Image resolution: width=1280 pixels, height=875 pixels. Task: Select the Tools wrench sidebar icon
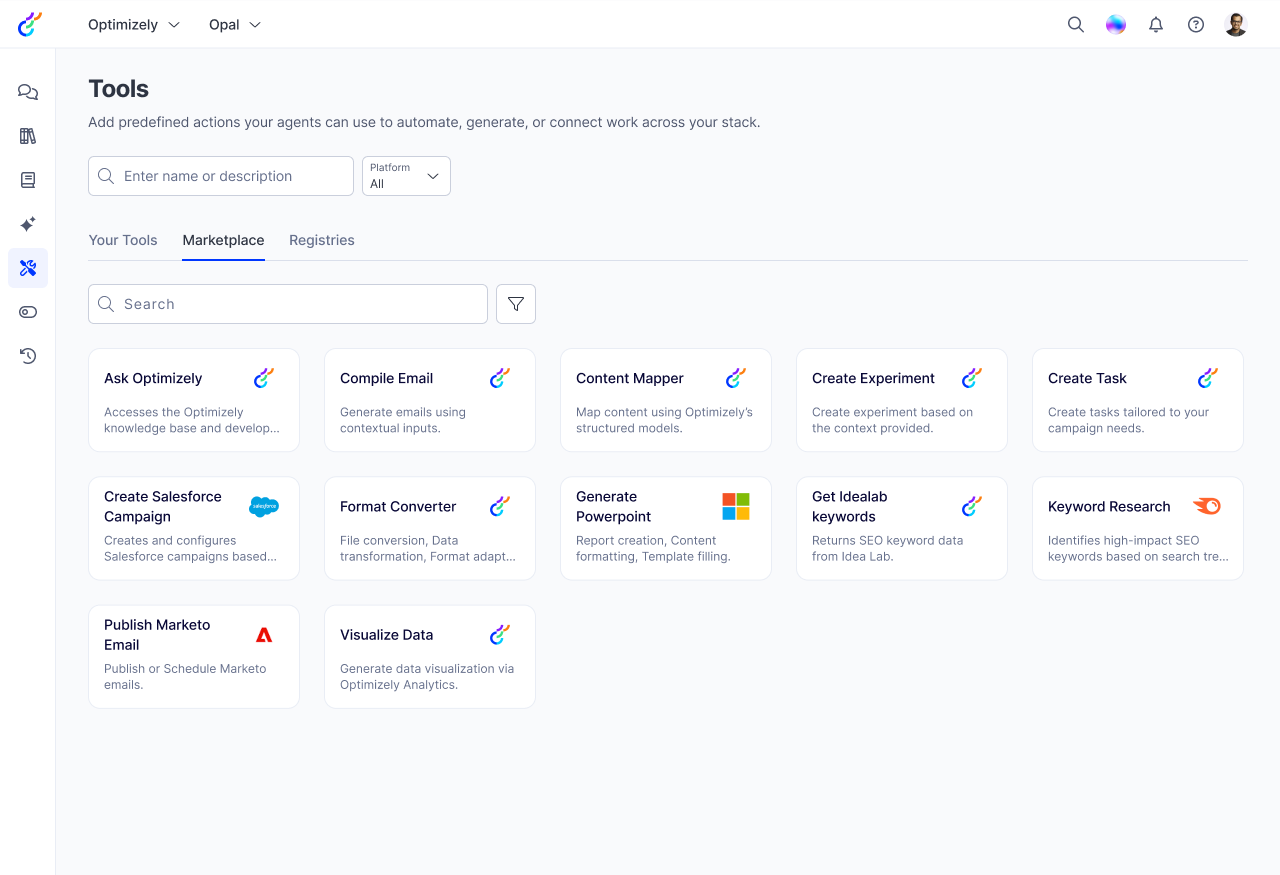[x=28, y=268]
